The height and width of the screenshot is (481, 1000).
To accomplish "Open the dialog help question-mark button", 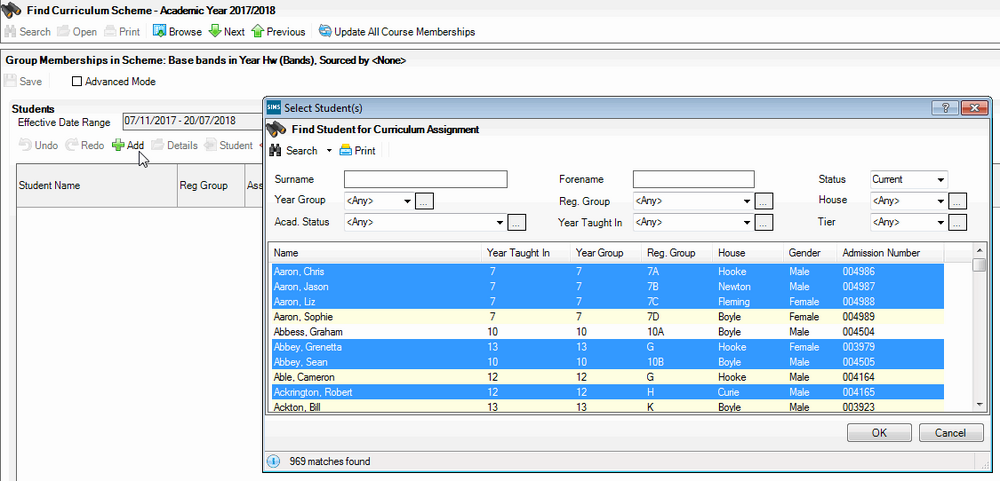I will click(945, 108).
